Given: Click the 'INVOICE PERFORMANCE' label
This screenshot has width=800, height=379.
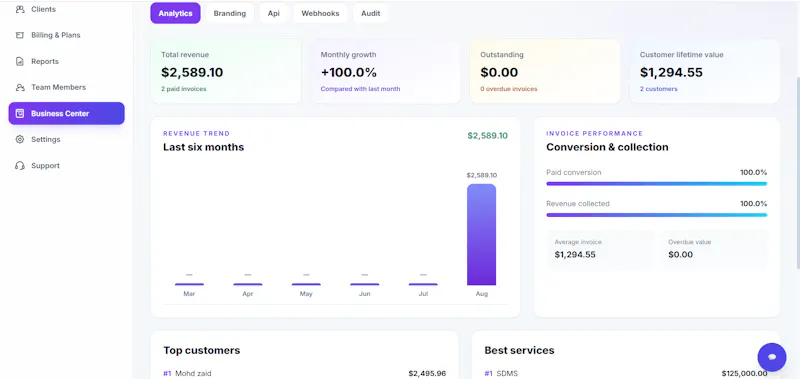Looking at the screenshot, I should click(x=594, y=134).
